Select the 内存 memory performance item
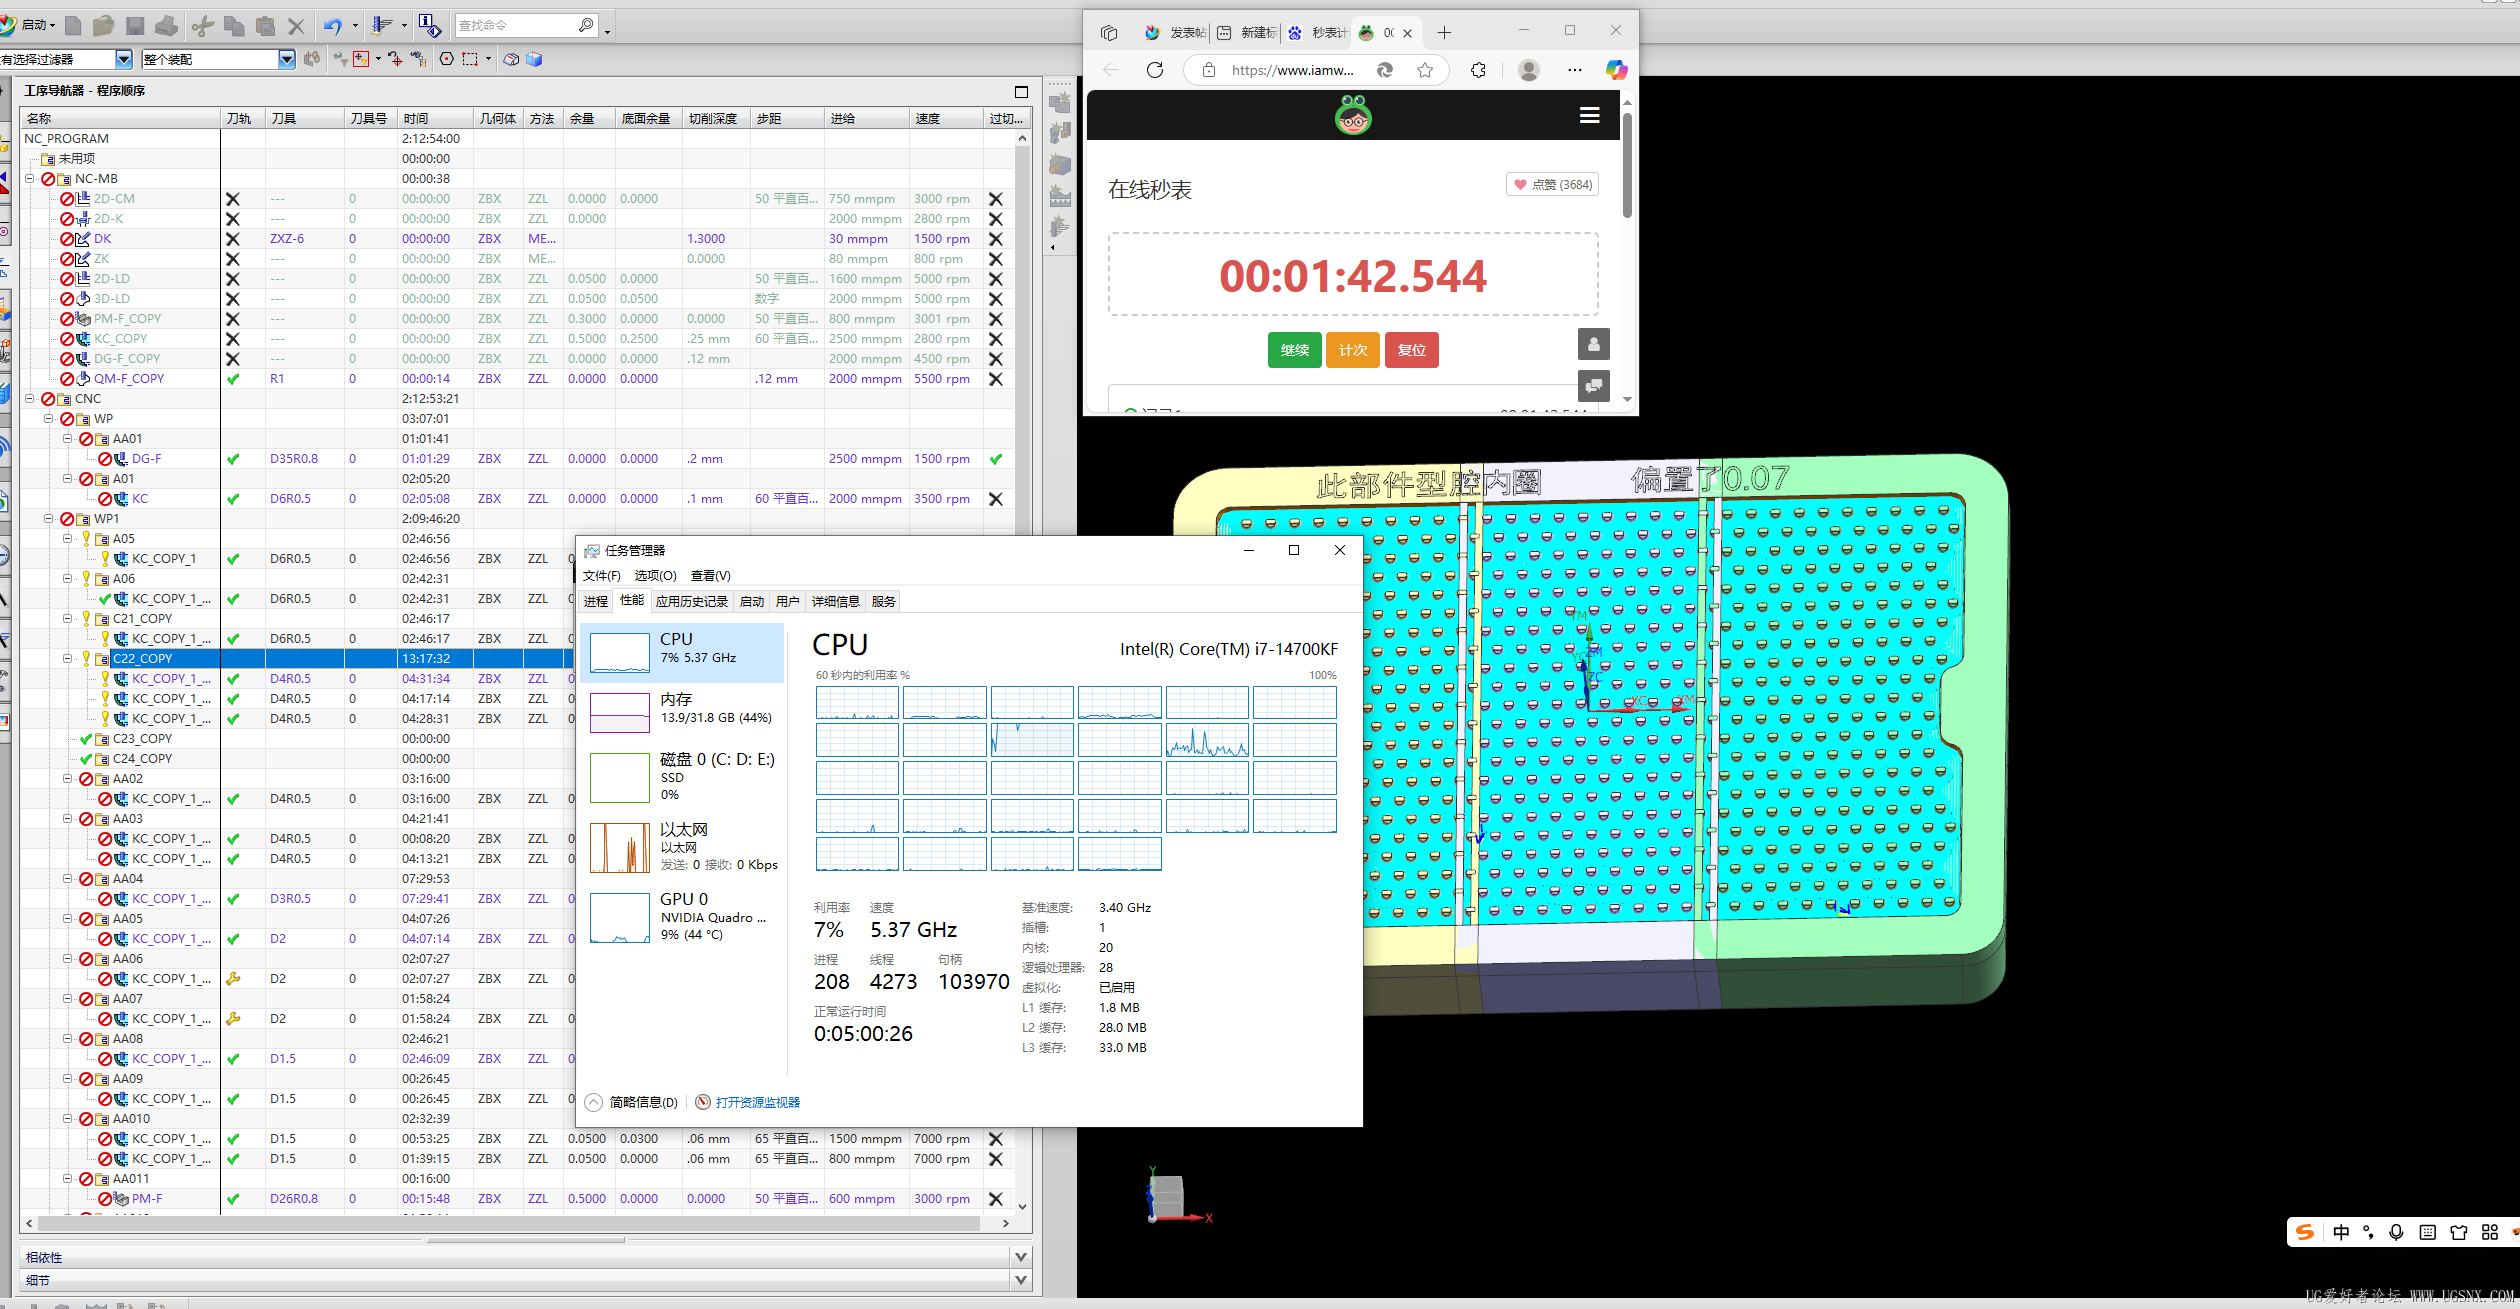Screen dimensions: 2520x1309 tap(683, 712)
